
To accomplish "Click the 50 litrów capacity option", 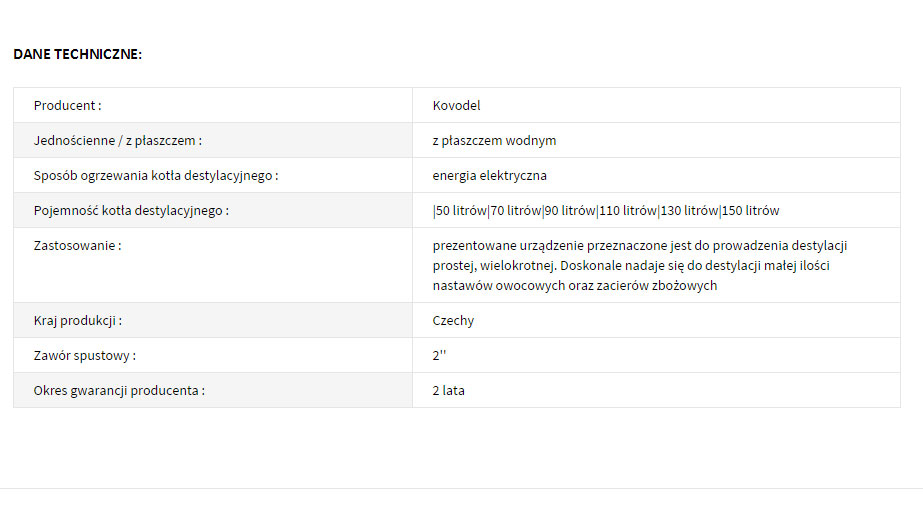I will tap(461, 211).
